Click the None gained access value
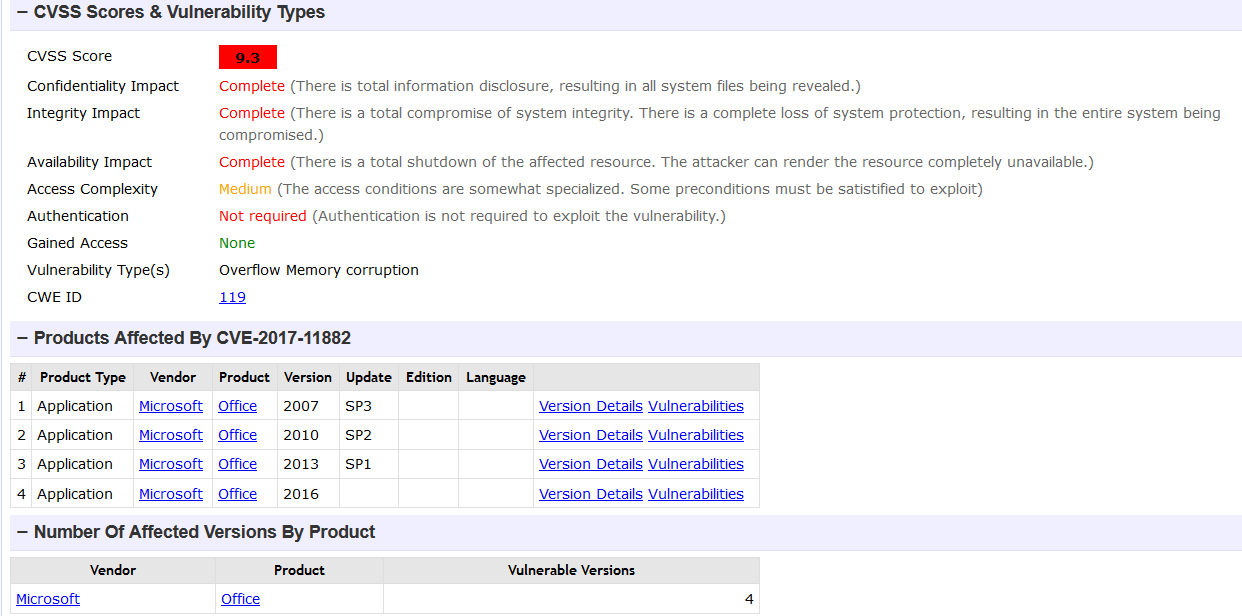 237,243
